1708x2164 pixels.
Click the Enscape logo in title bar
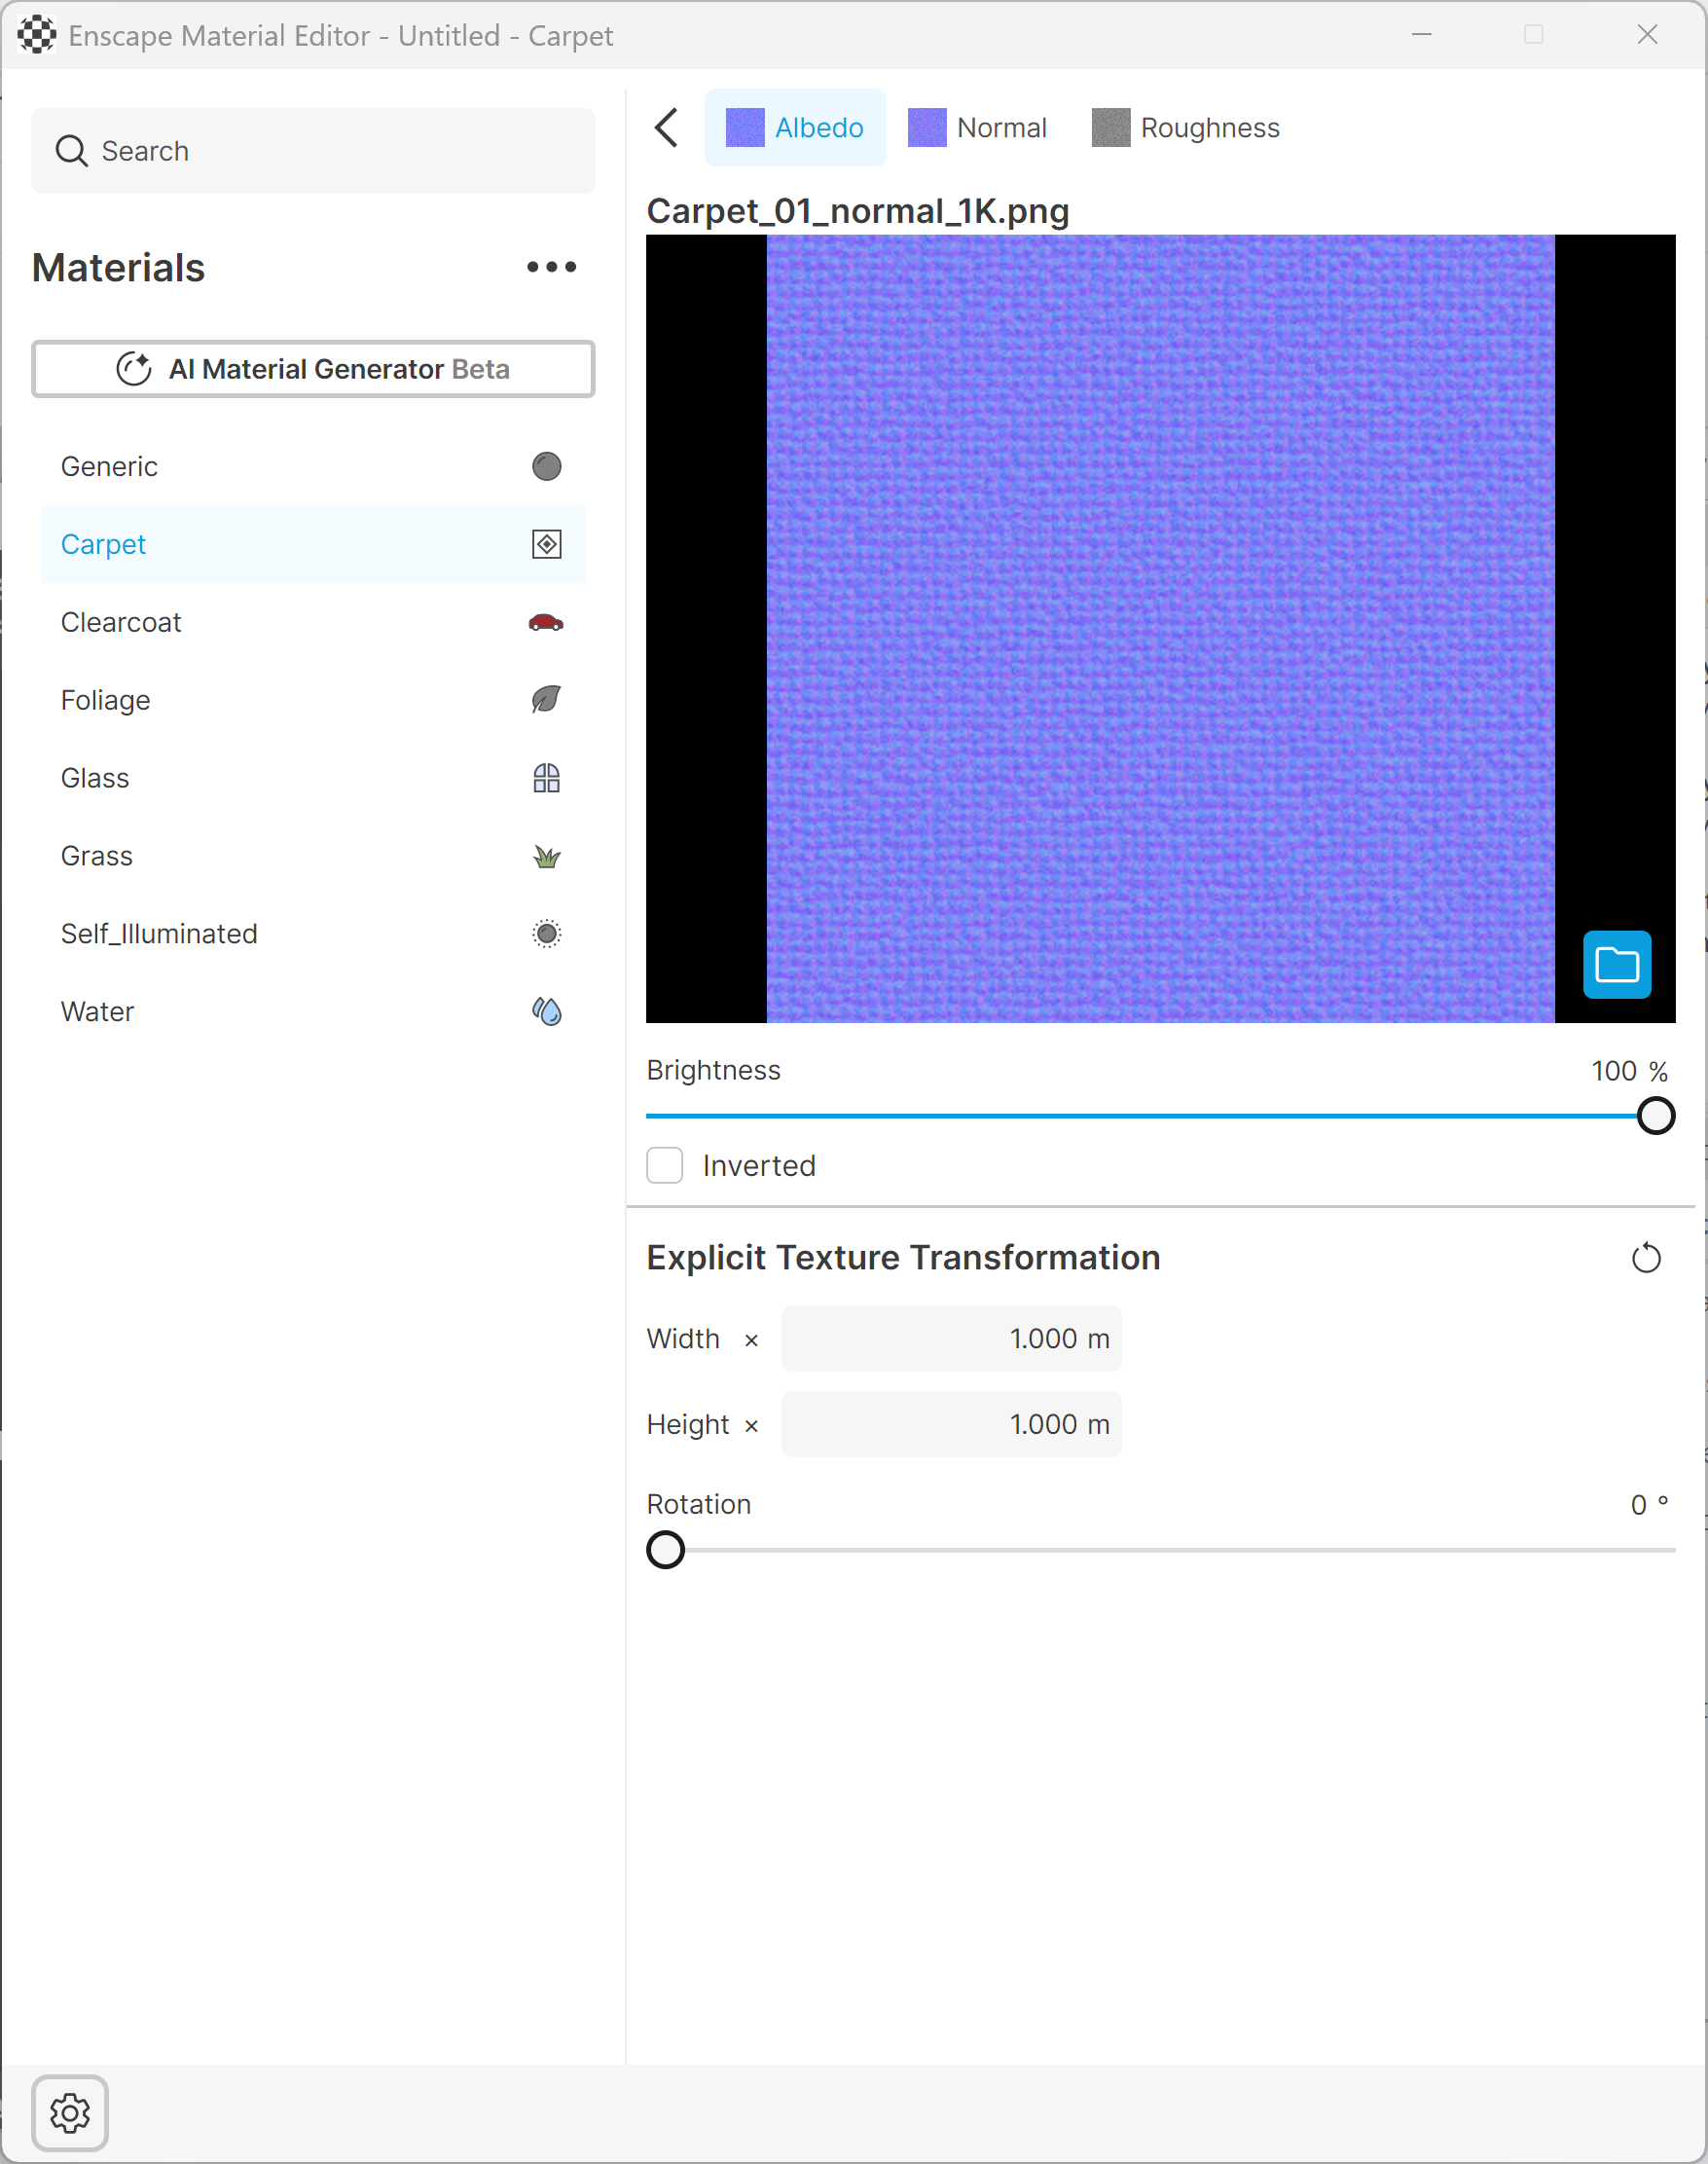(x=37, y=35)
